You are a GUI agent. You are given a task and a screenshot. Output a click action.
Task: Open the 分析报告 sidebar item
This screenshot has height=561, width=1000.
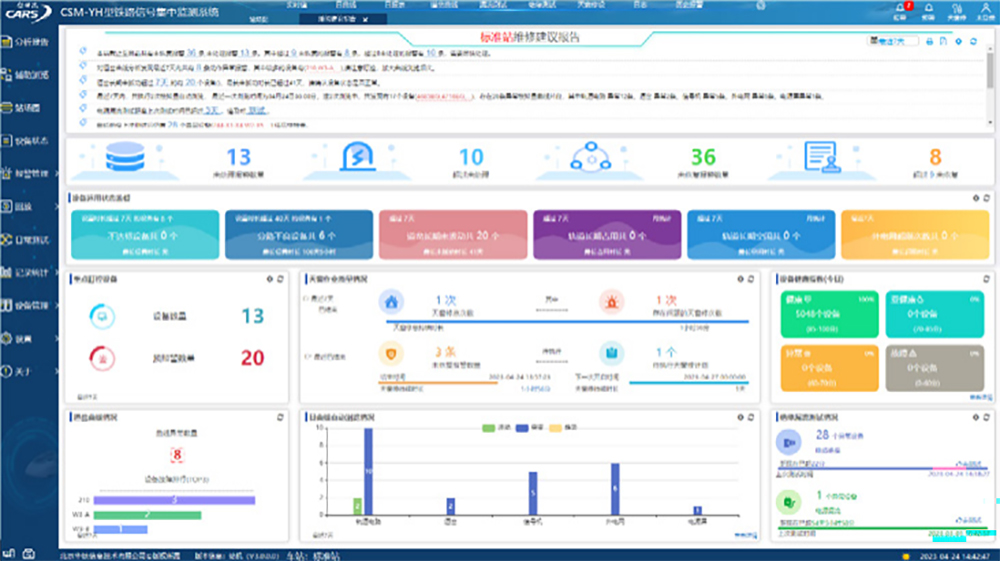point(30,42)
